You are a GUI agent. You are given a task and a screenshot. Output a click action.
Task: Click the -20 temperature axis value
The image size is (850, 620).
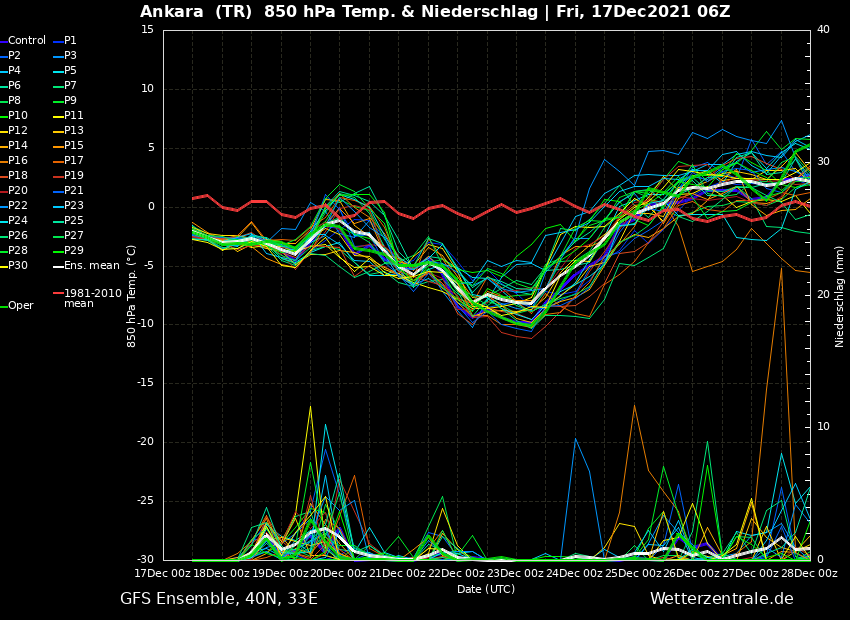[x=145, y=442]
